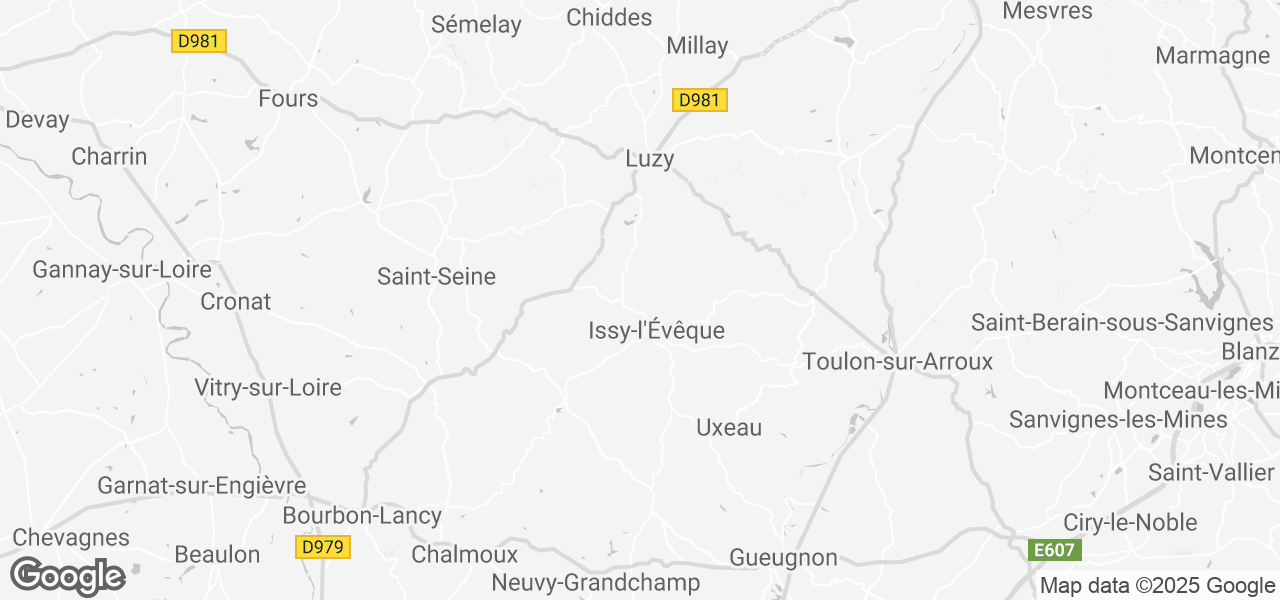
Task: Click the Gueugnon town label
Action: click(784, 558)
